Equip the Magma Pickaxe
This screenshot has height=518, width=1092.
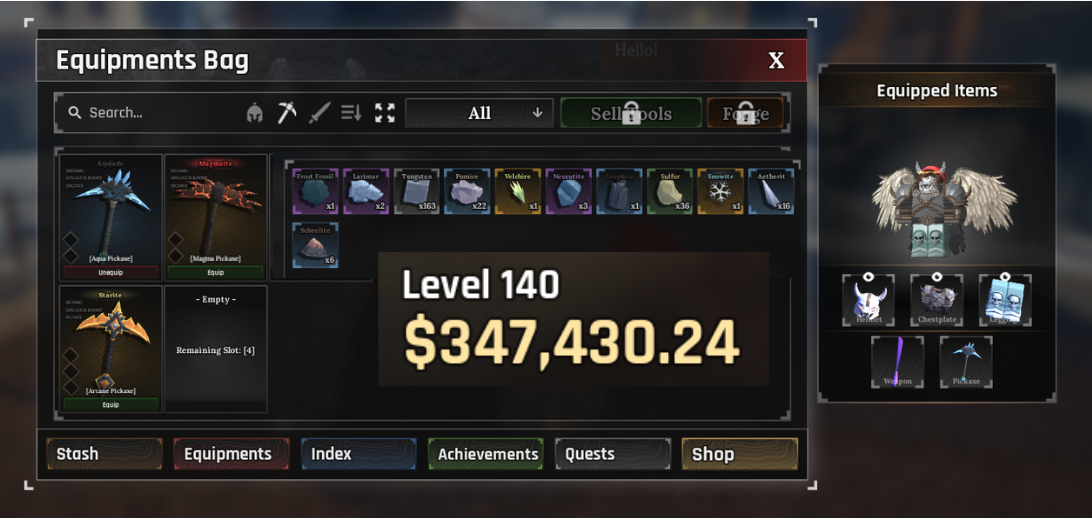215,272
